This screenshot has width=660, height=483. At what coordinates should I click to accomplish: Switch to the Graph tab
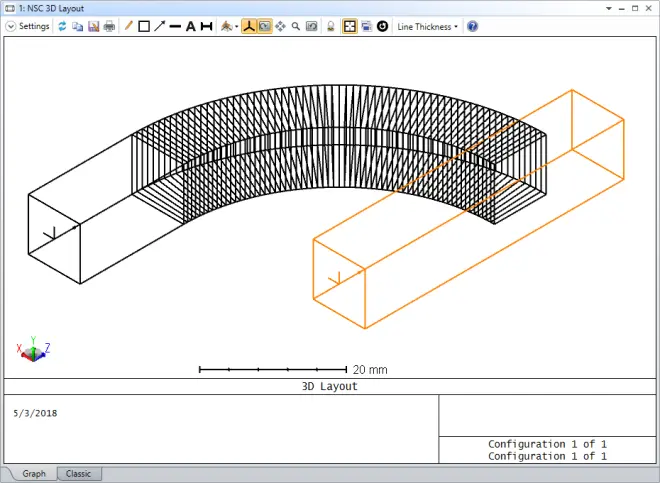click(x=34, y=474)
